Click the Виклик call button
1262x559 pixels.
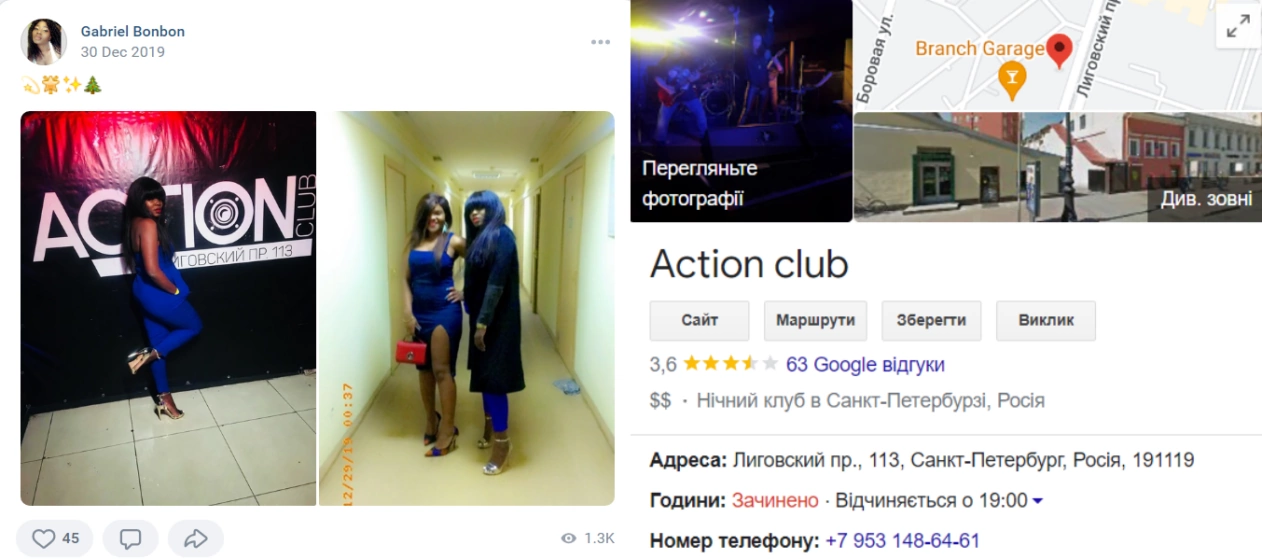tap(1046, 321)
